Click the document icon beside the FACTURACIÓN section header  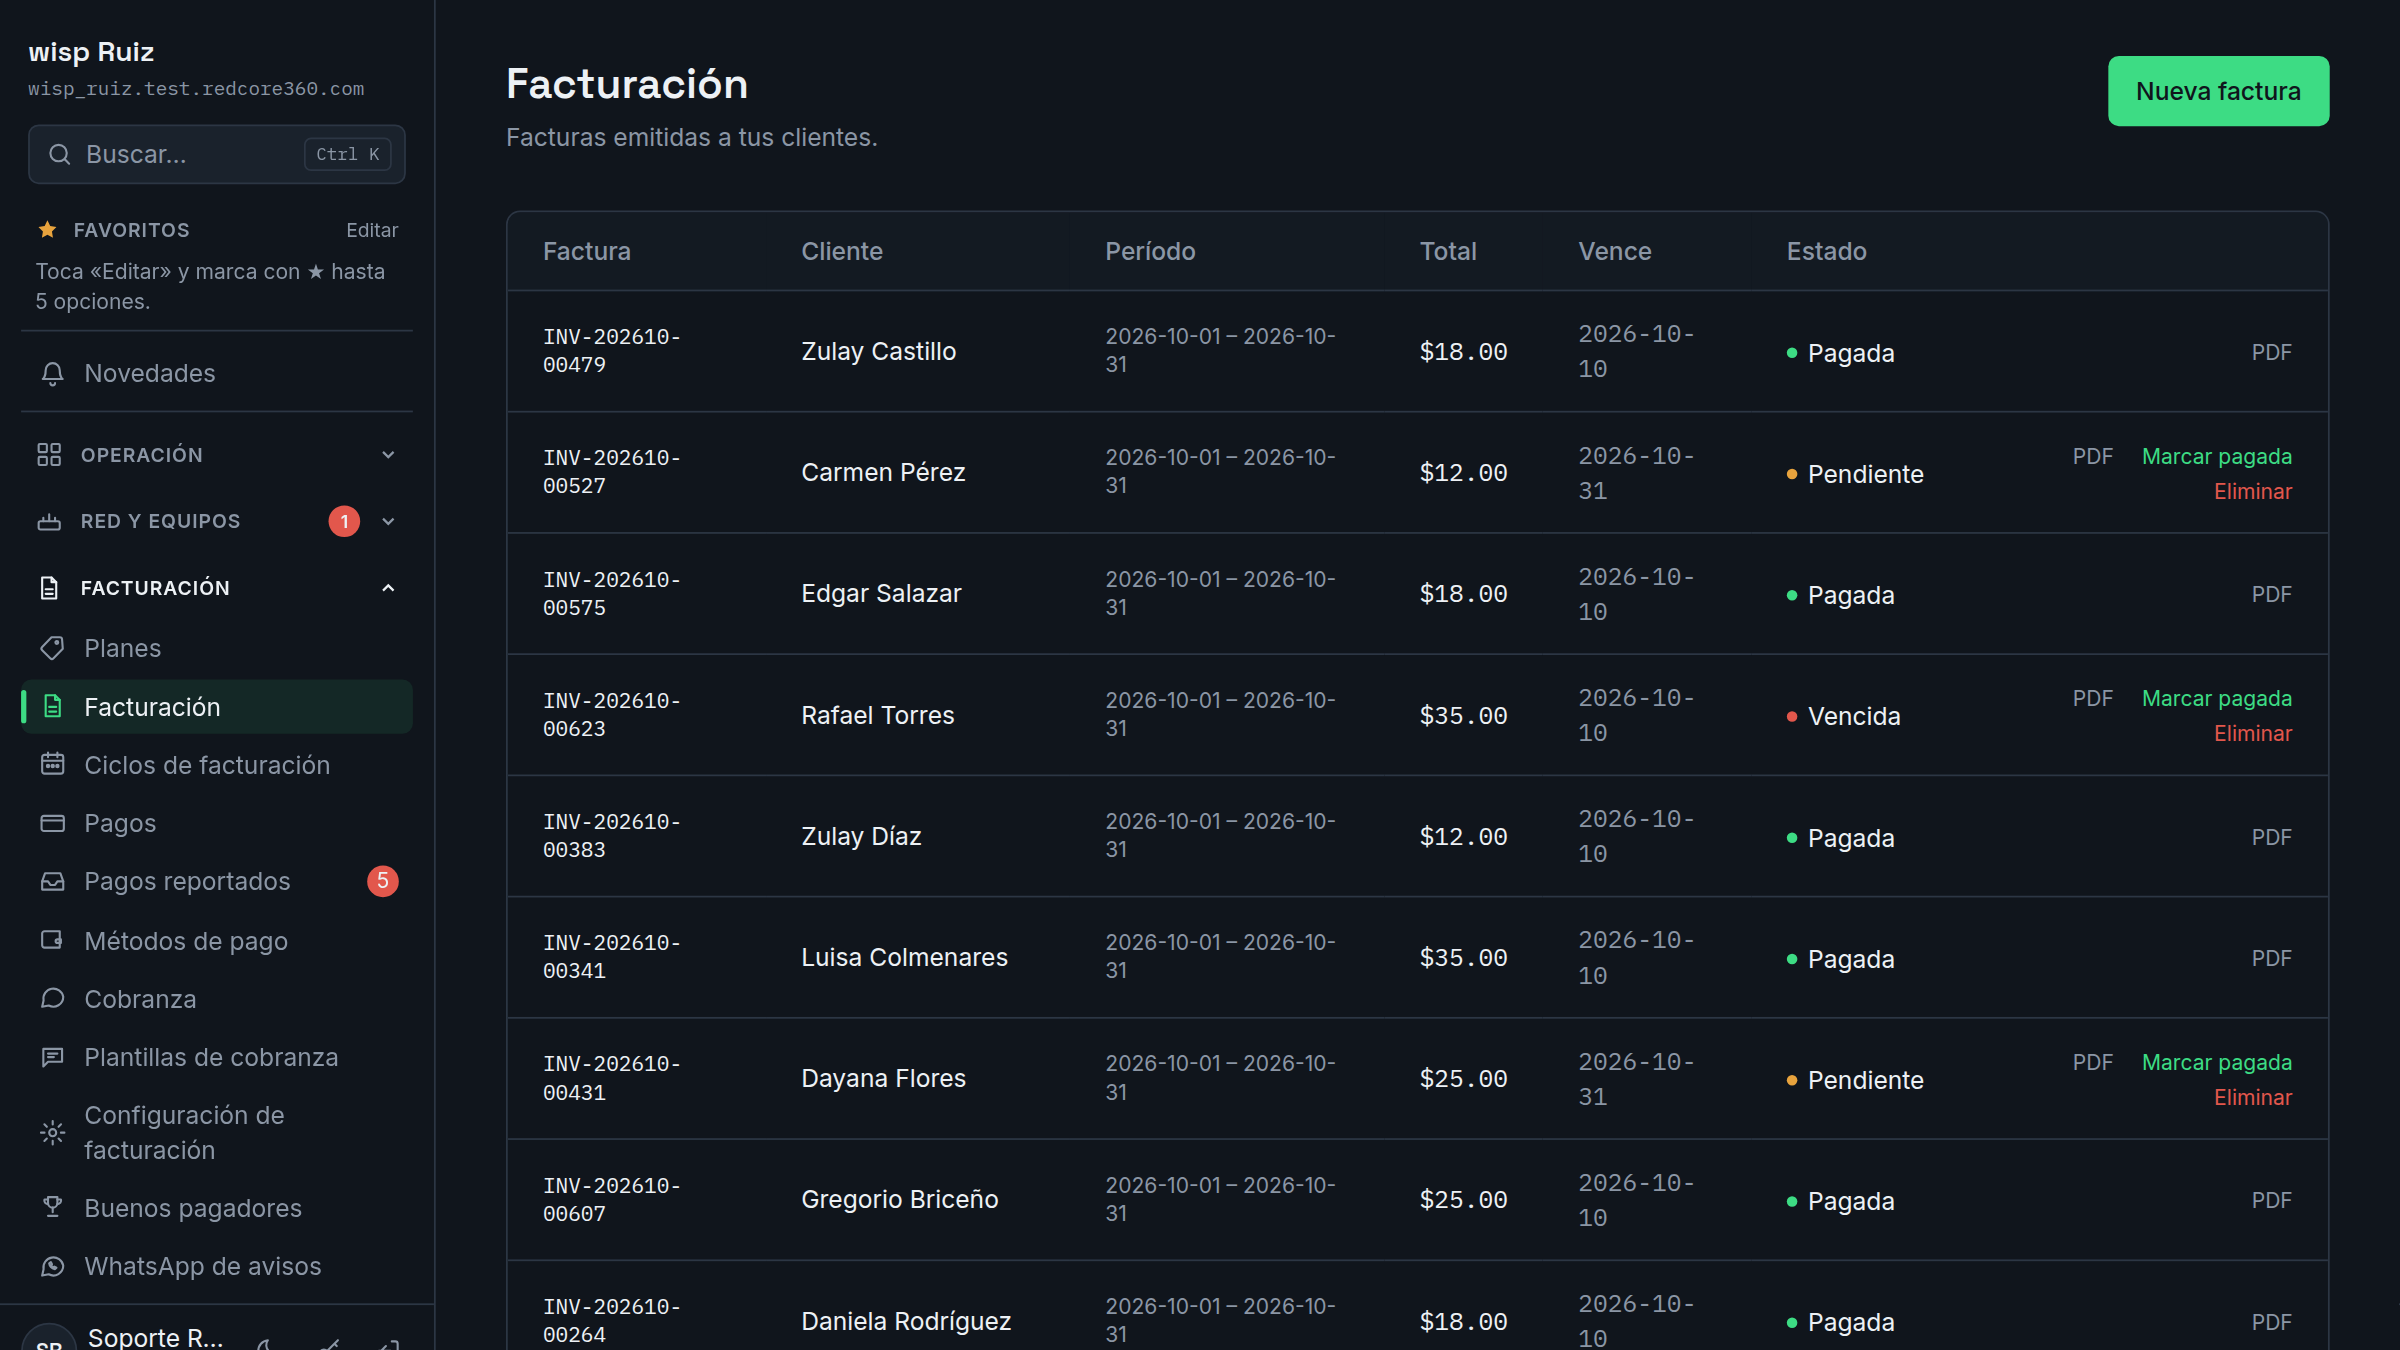(x=49, y=588)
